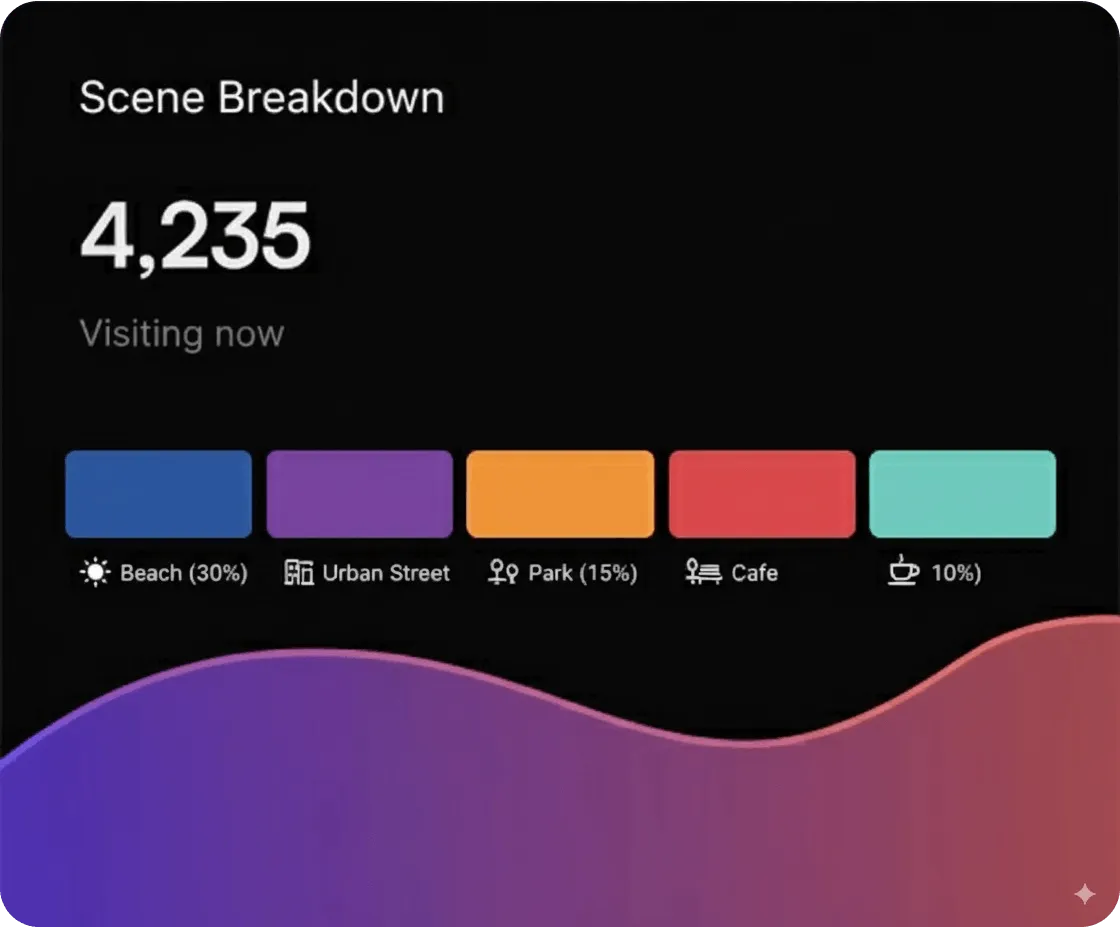Click the building icon for Urban Street
Image resolution: width=1120 pixels, height=928 pixels.
(x=298, y=573)
